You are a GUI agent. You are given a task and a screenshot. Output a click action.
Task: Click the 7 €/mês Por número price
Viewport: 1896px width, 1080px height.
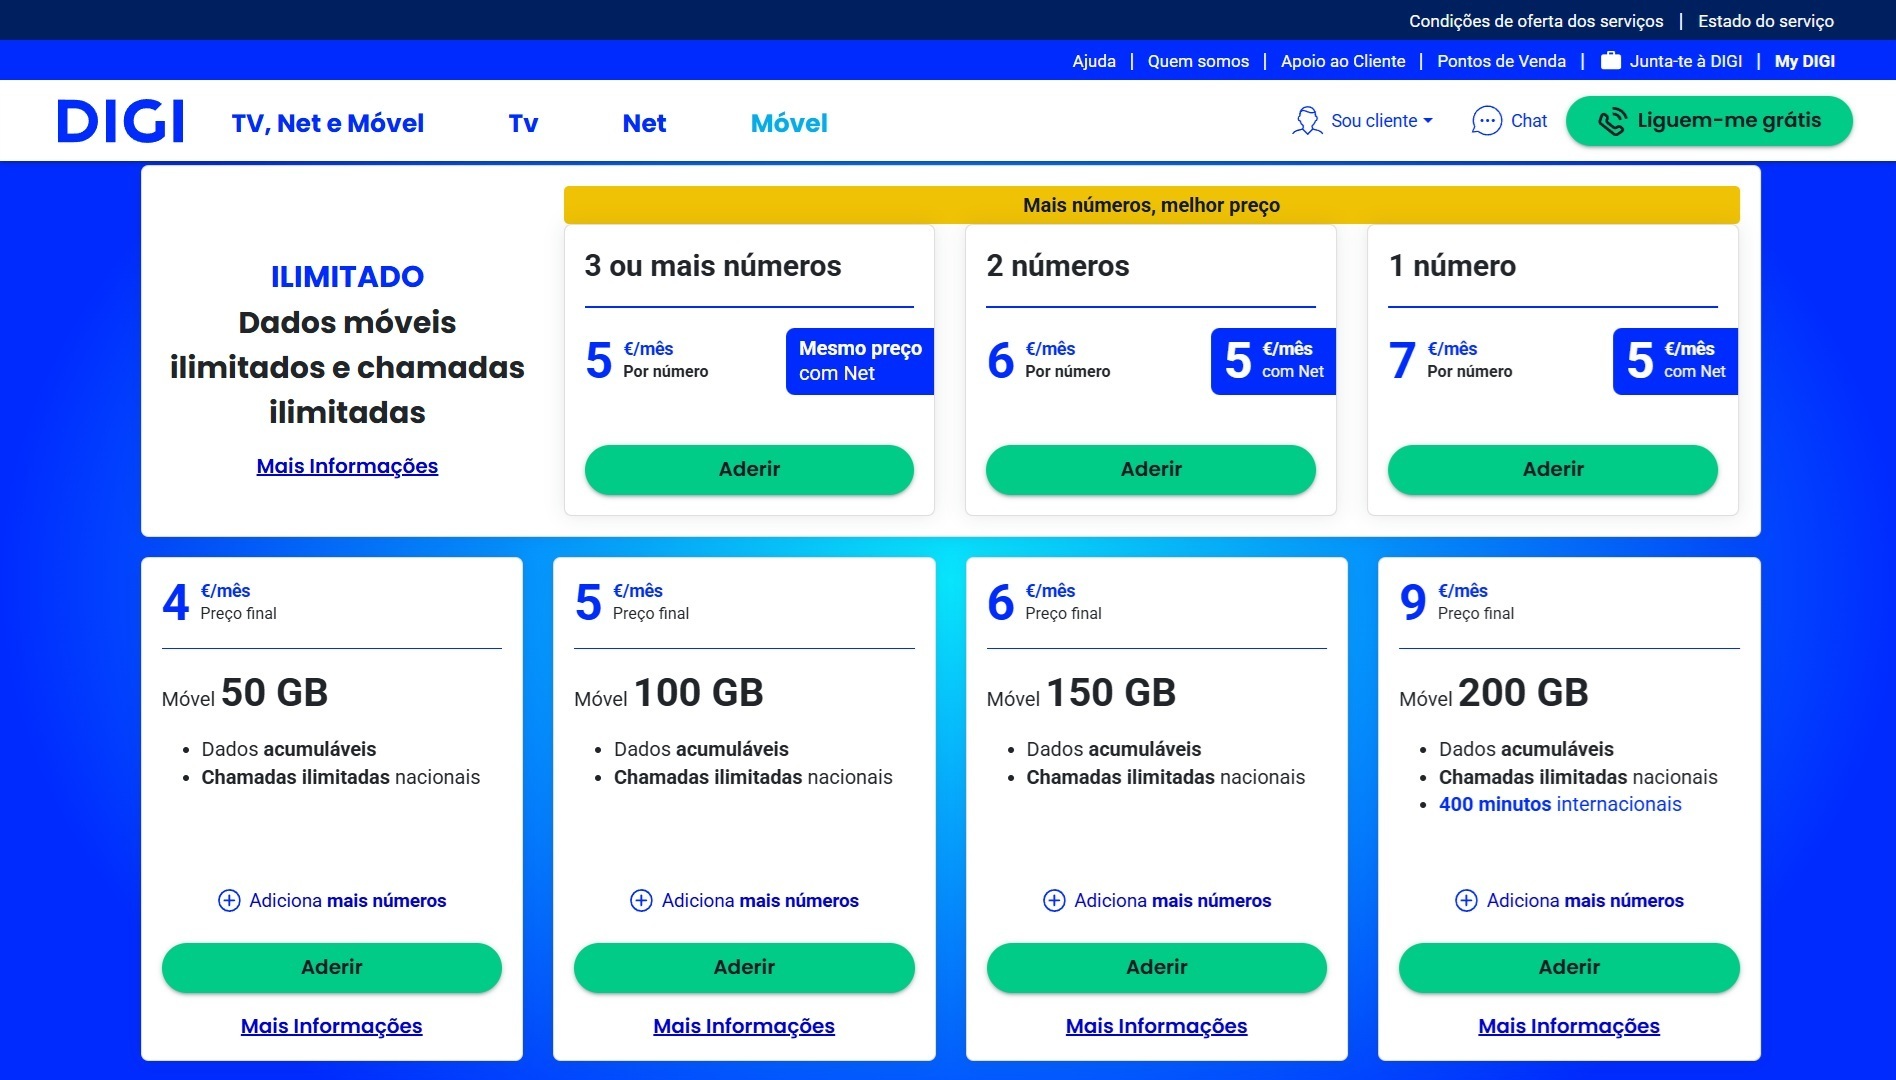[1450, 360]
